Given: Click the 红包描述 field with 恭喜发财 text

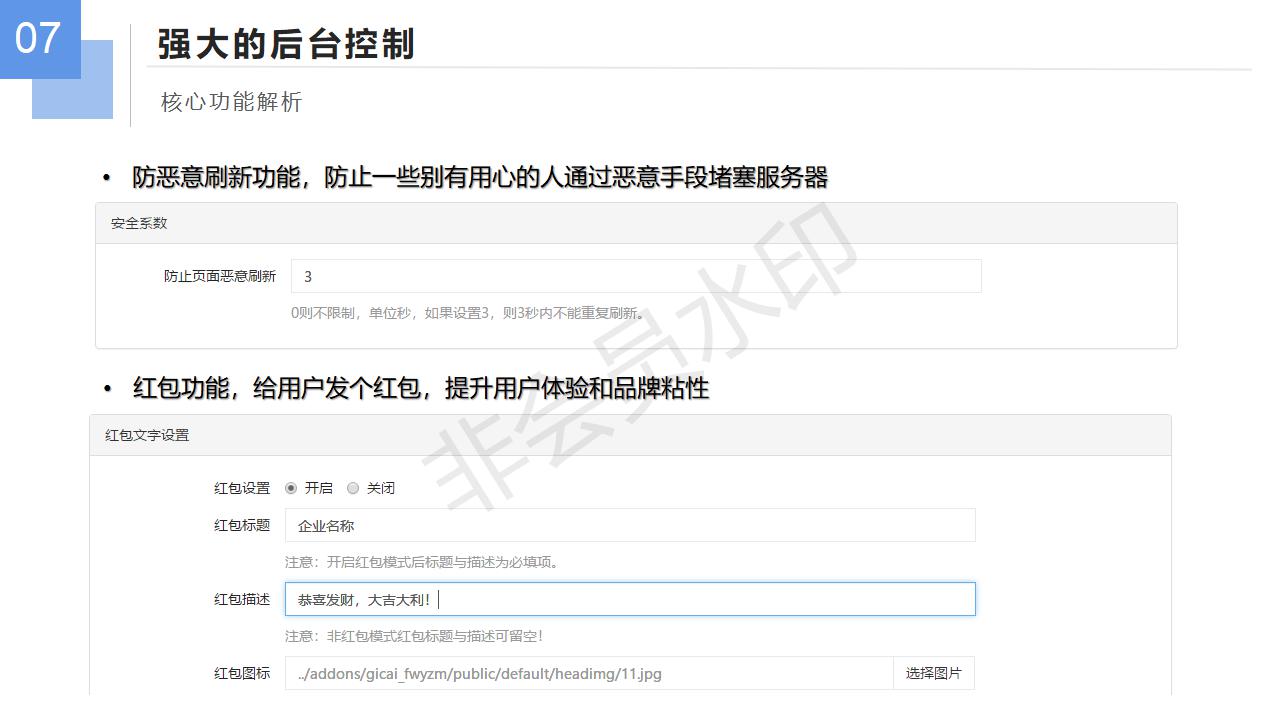Looking at the screenshot, I should (630, 599).
